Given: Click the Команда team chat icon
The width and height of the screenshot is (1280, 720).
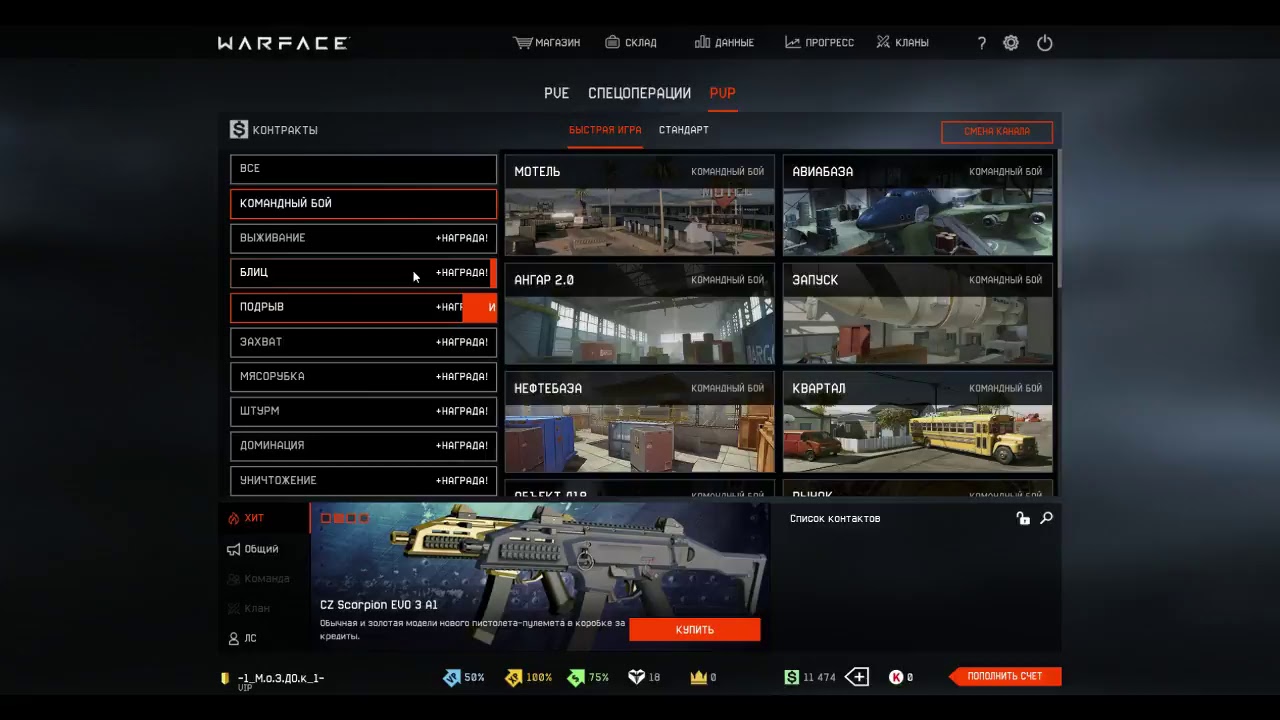Looking at the screenshot, I should tap(234, 579).
